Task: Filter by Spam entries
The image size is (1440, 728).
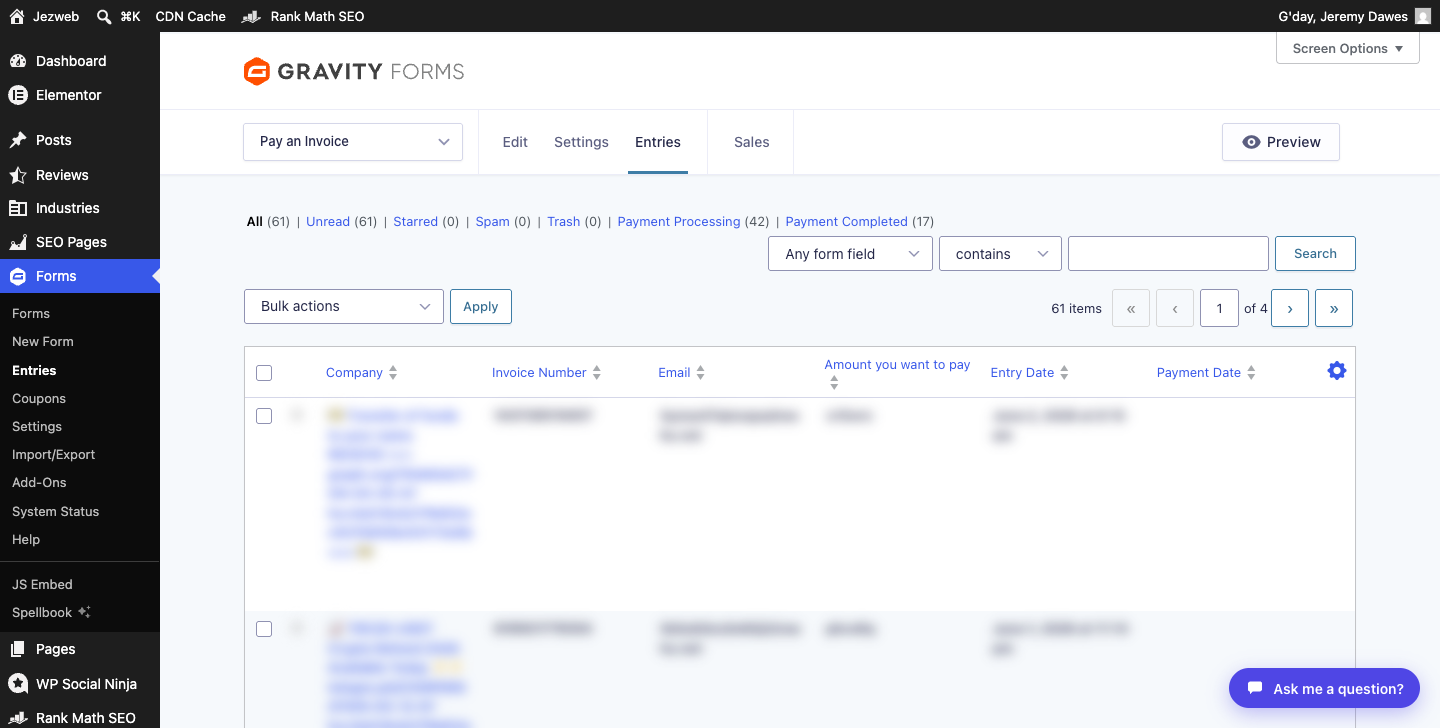Action: (x=492, y=222)
